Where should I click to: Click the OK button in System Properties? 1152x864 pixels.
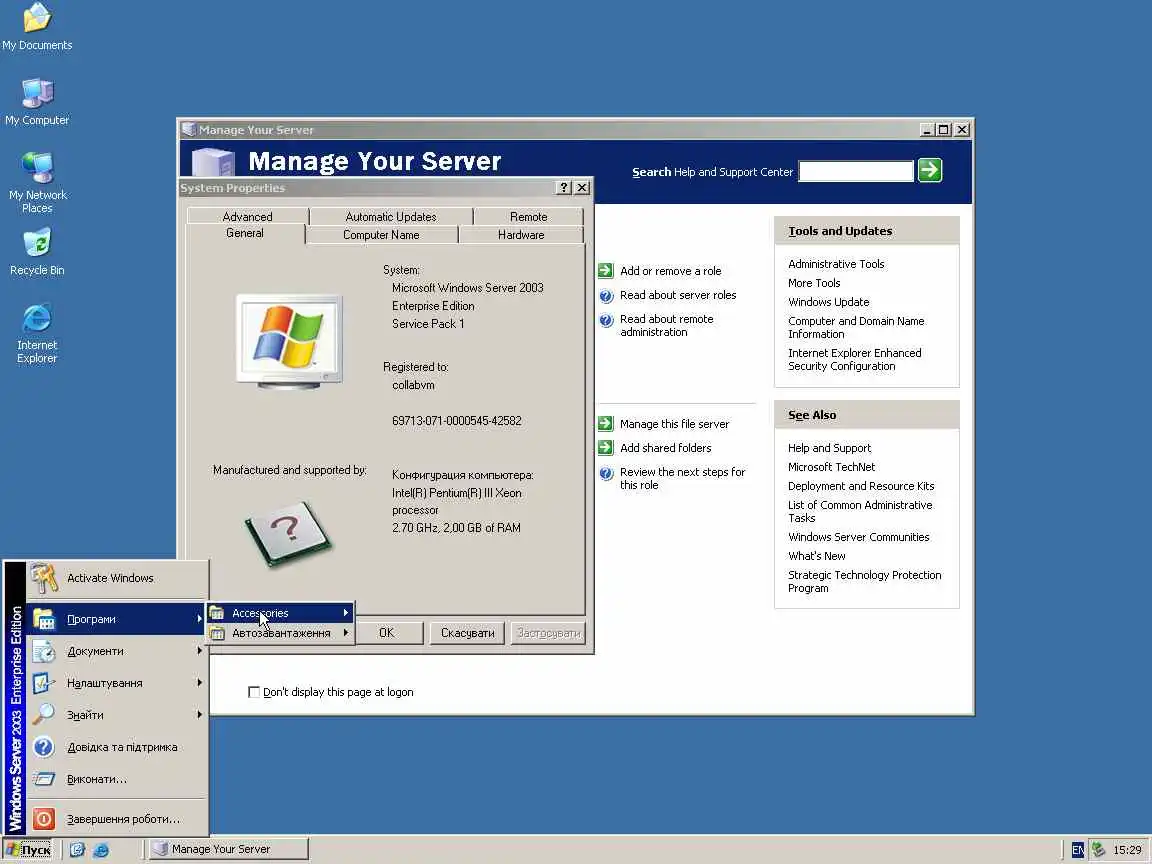[x=386, y=633]
